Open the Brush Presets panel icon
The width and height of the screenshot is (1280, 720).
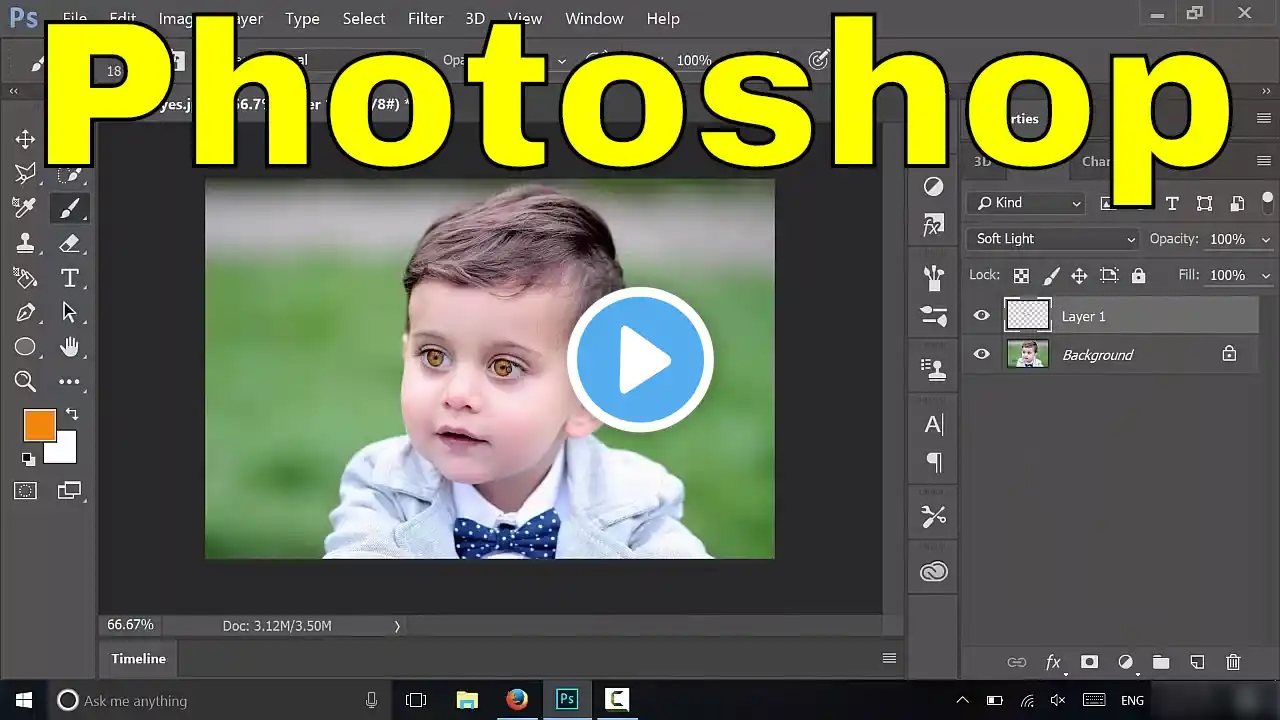pos(933,277)
